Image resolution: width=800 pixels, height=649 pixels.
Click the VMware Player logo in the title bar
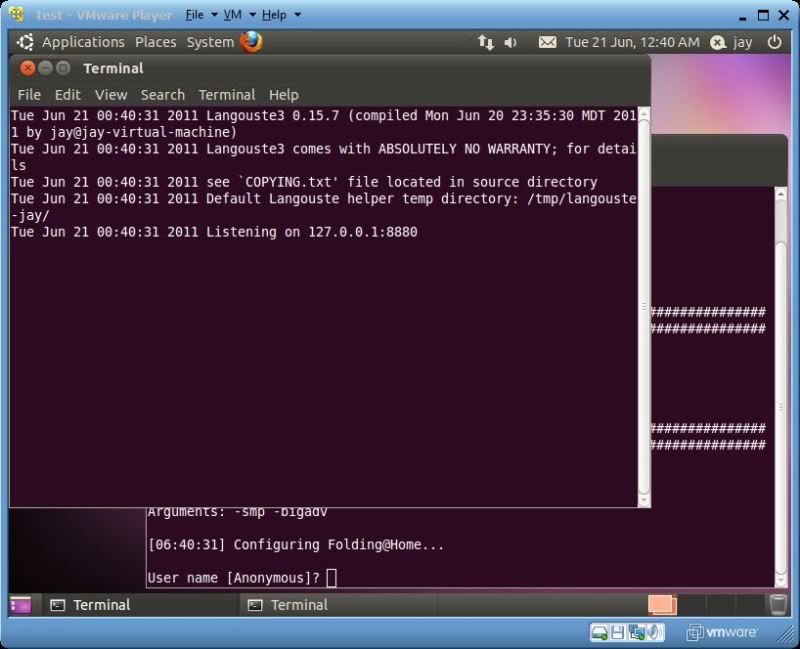(17, 14)
